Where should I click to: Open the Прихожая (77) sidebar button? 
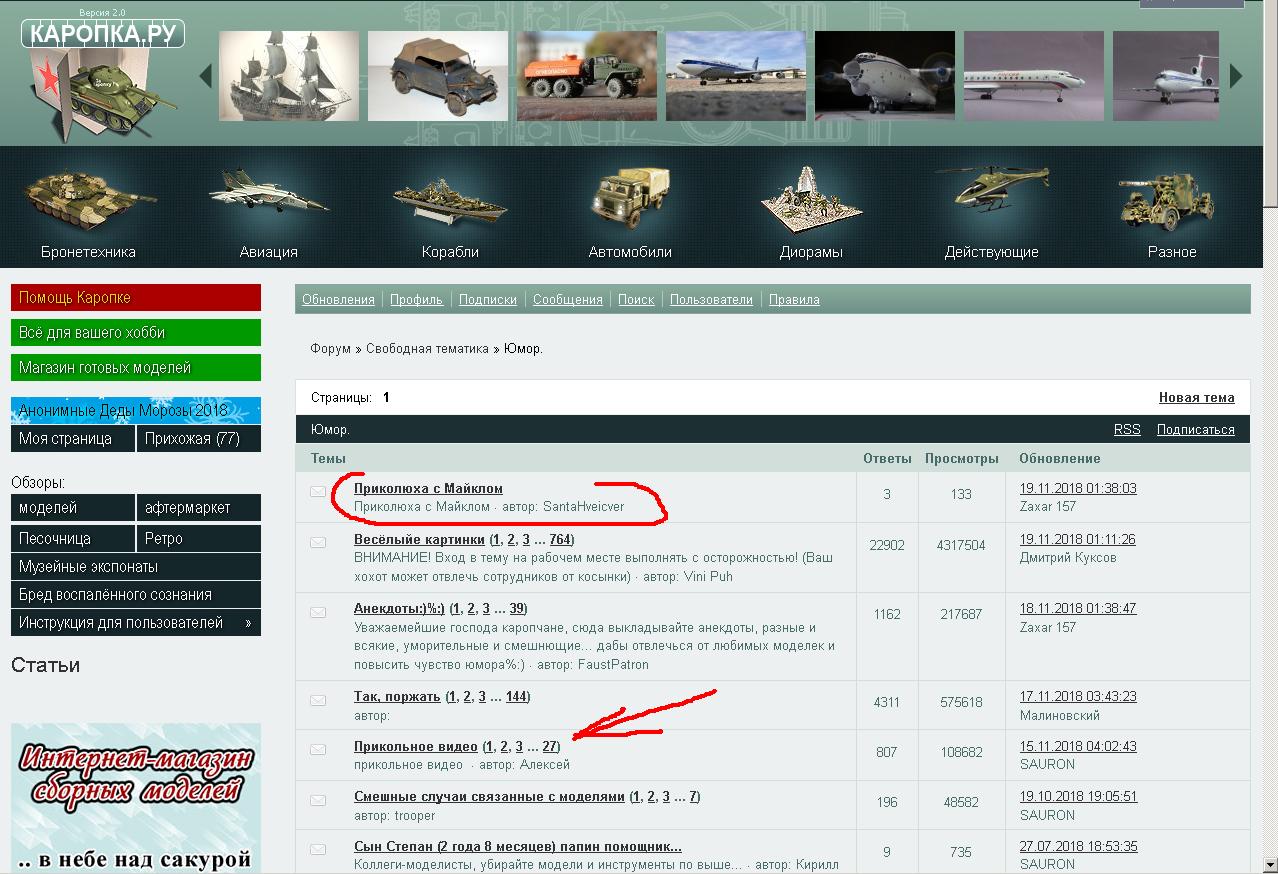tap(197, 438)
